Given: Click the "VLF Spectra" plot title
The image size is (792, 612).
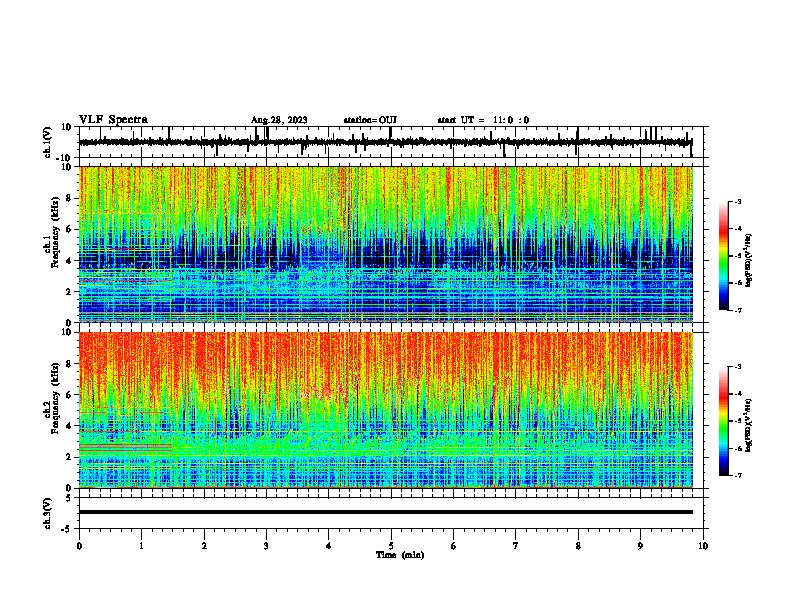Looking at the screenshot, I should tap(113, 120).
